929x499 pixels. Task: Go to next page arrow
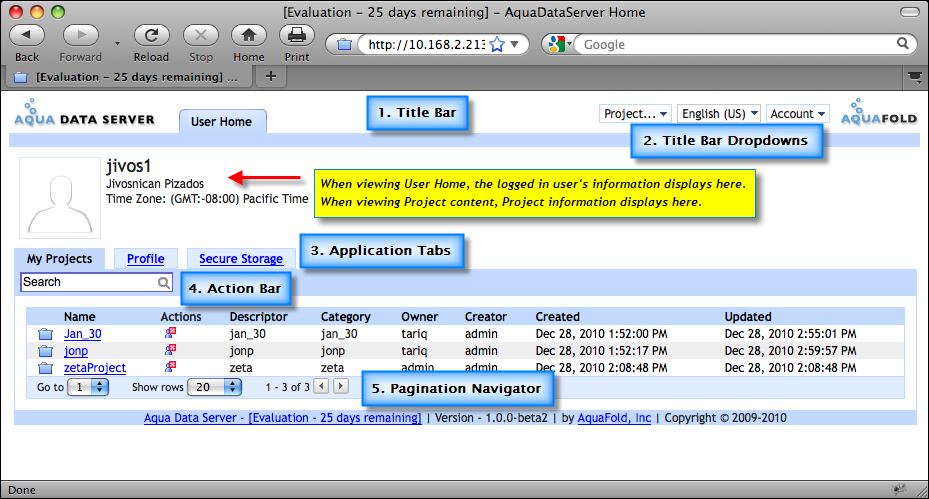click(341, 386)
